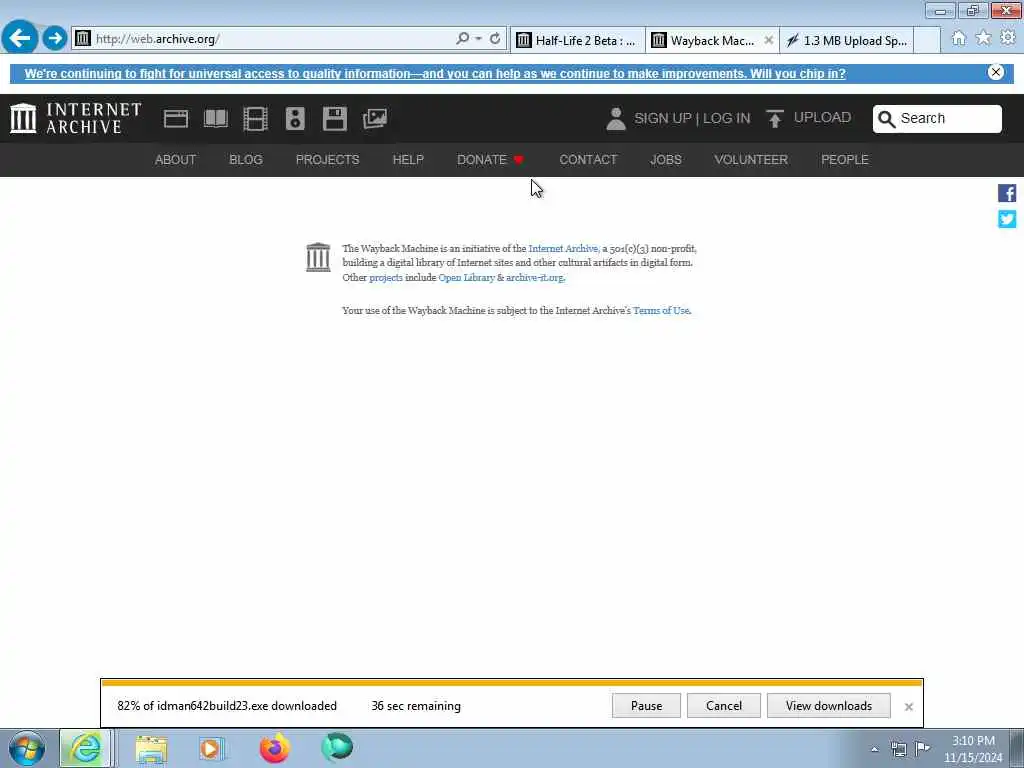Open the VOLUNTEER menu item
1024x768 pixels.
click(751, 160)
